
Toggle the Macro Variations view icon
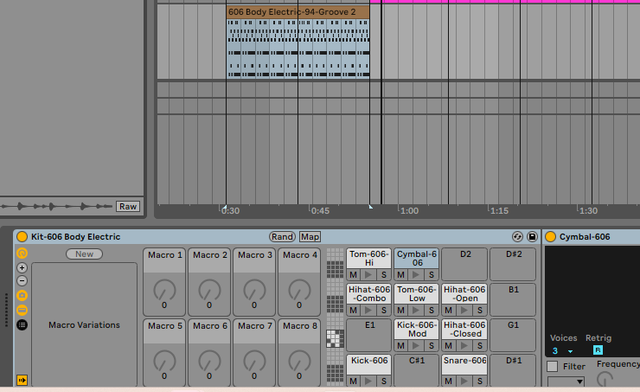[22, 295]
